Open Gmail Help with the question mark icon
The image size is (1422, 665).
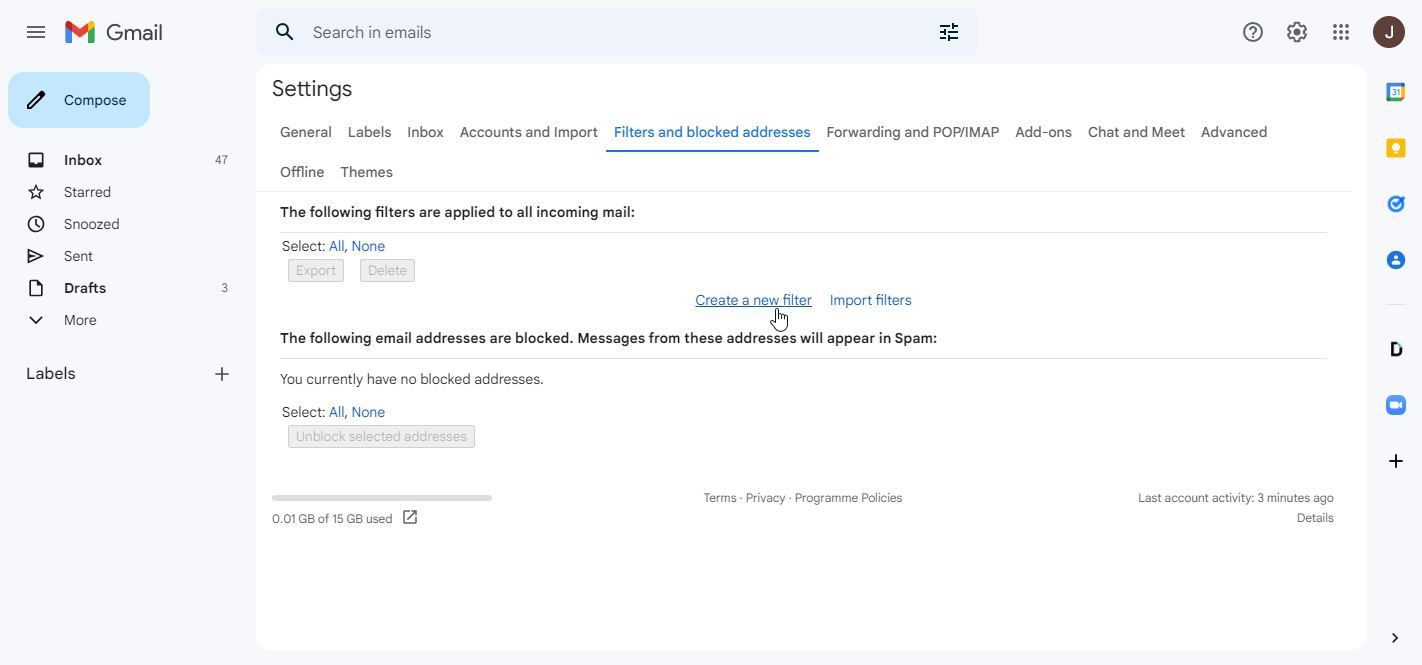pos(1252,32)
